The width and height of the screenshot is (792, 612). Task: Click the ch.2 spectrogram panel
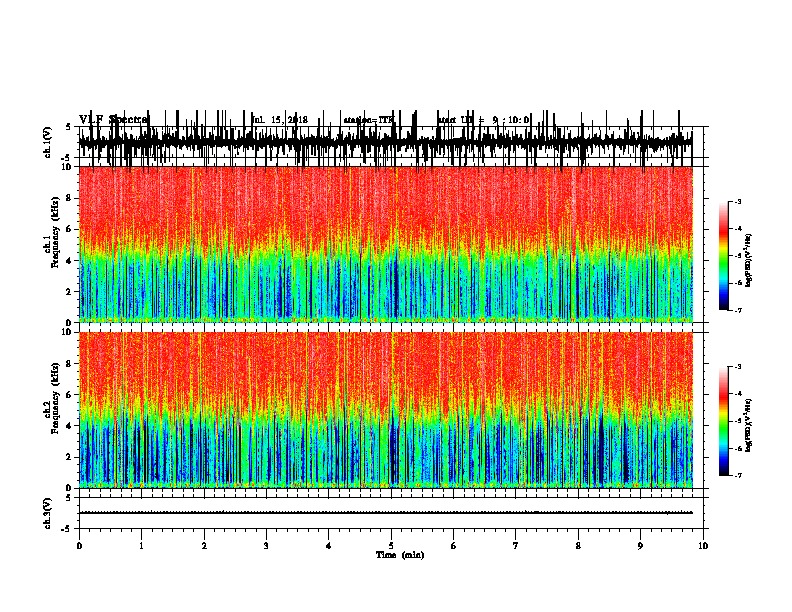click(x=386, y=410)
